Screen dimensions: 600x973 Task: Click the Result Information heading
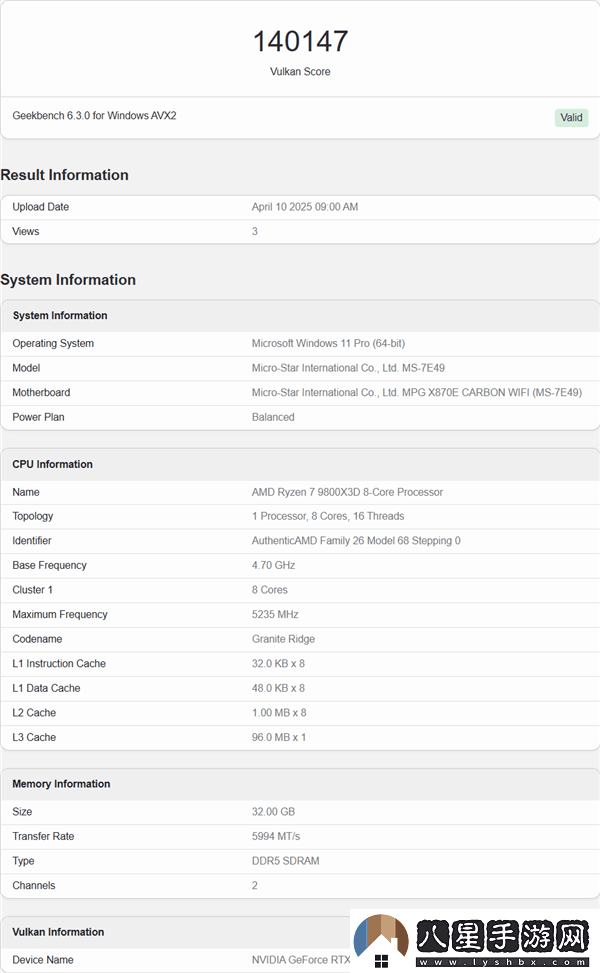(x=65, y=175)
